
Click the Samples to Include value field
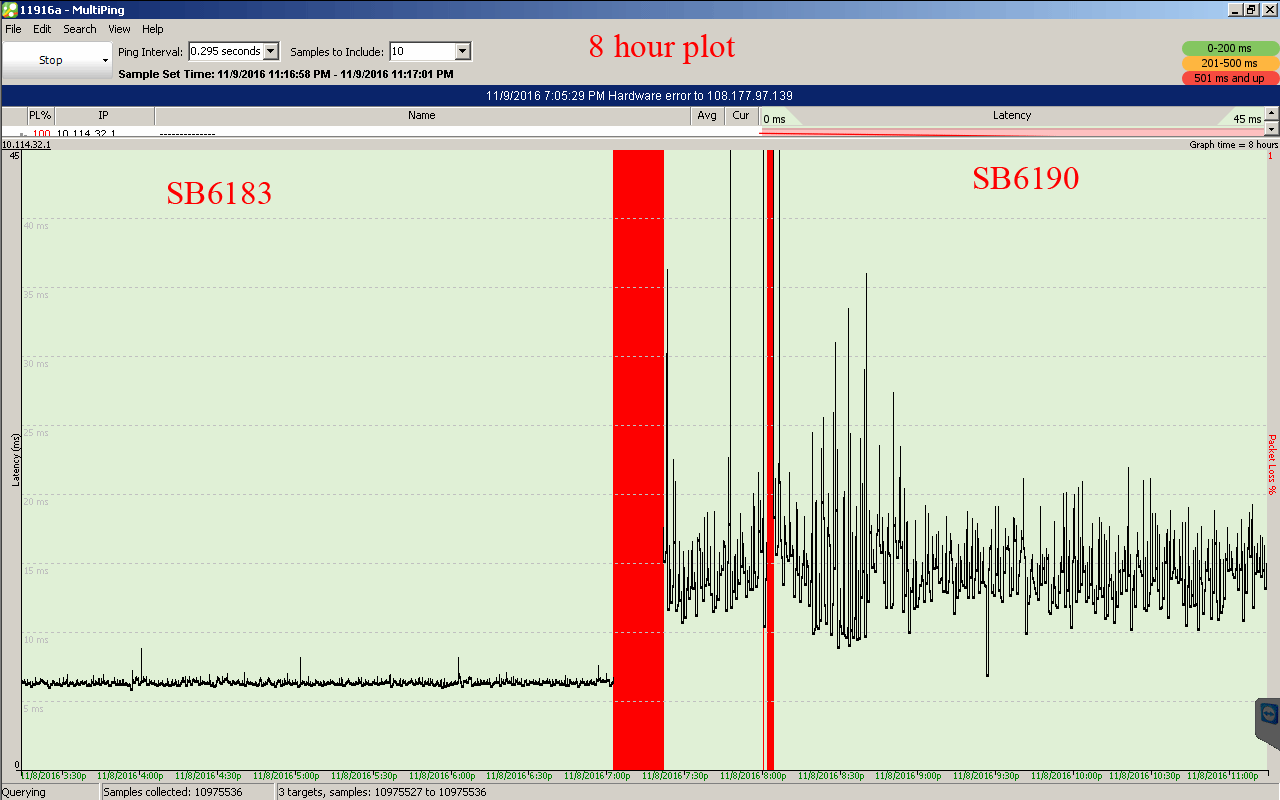coord(422,51)
